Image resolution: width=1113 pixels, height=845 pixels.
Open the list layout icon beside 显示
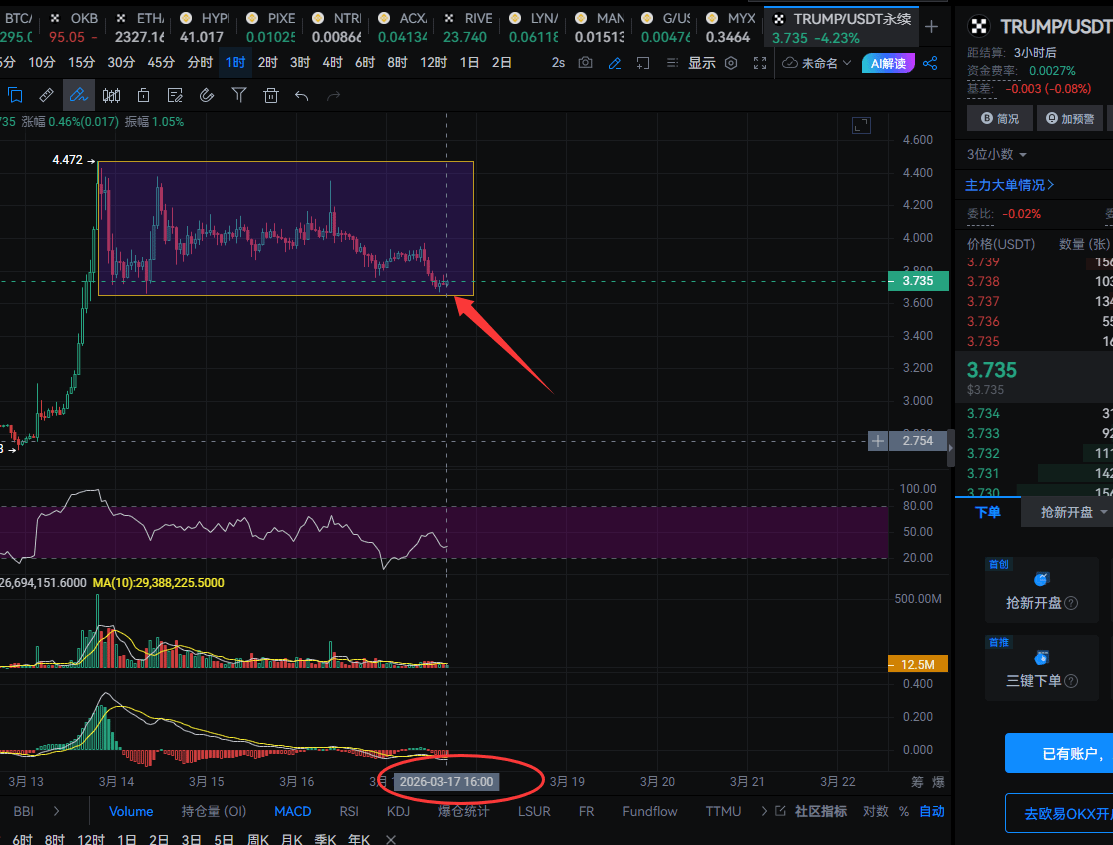(x=672, y=63)
